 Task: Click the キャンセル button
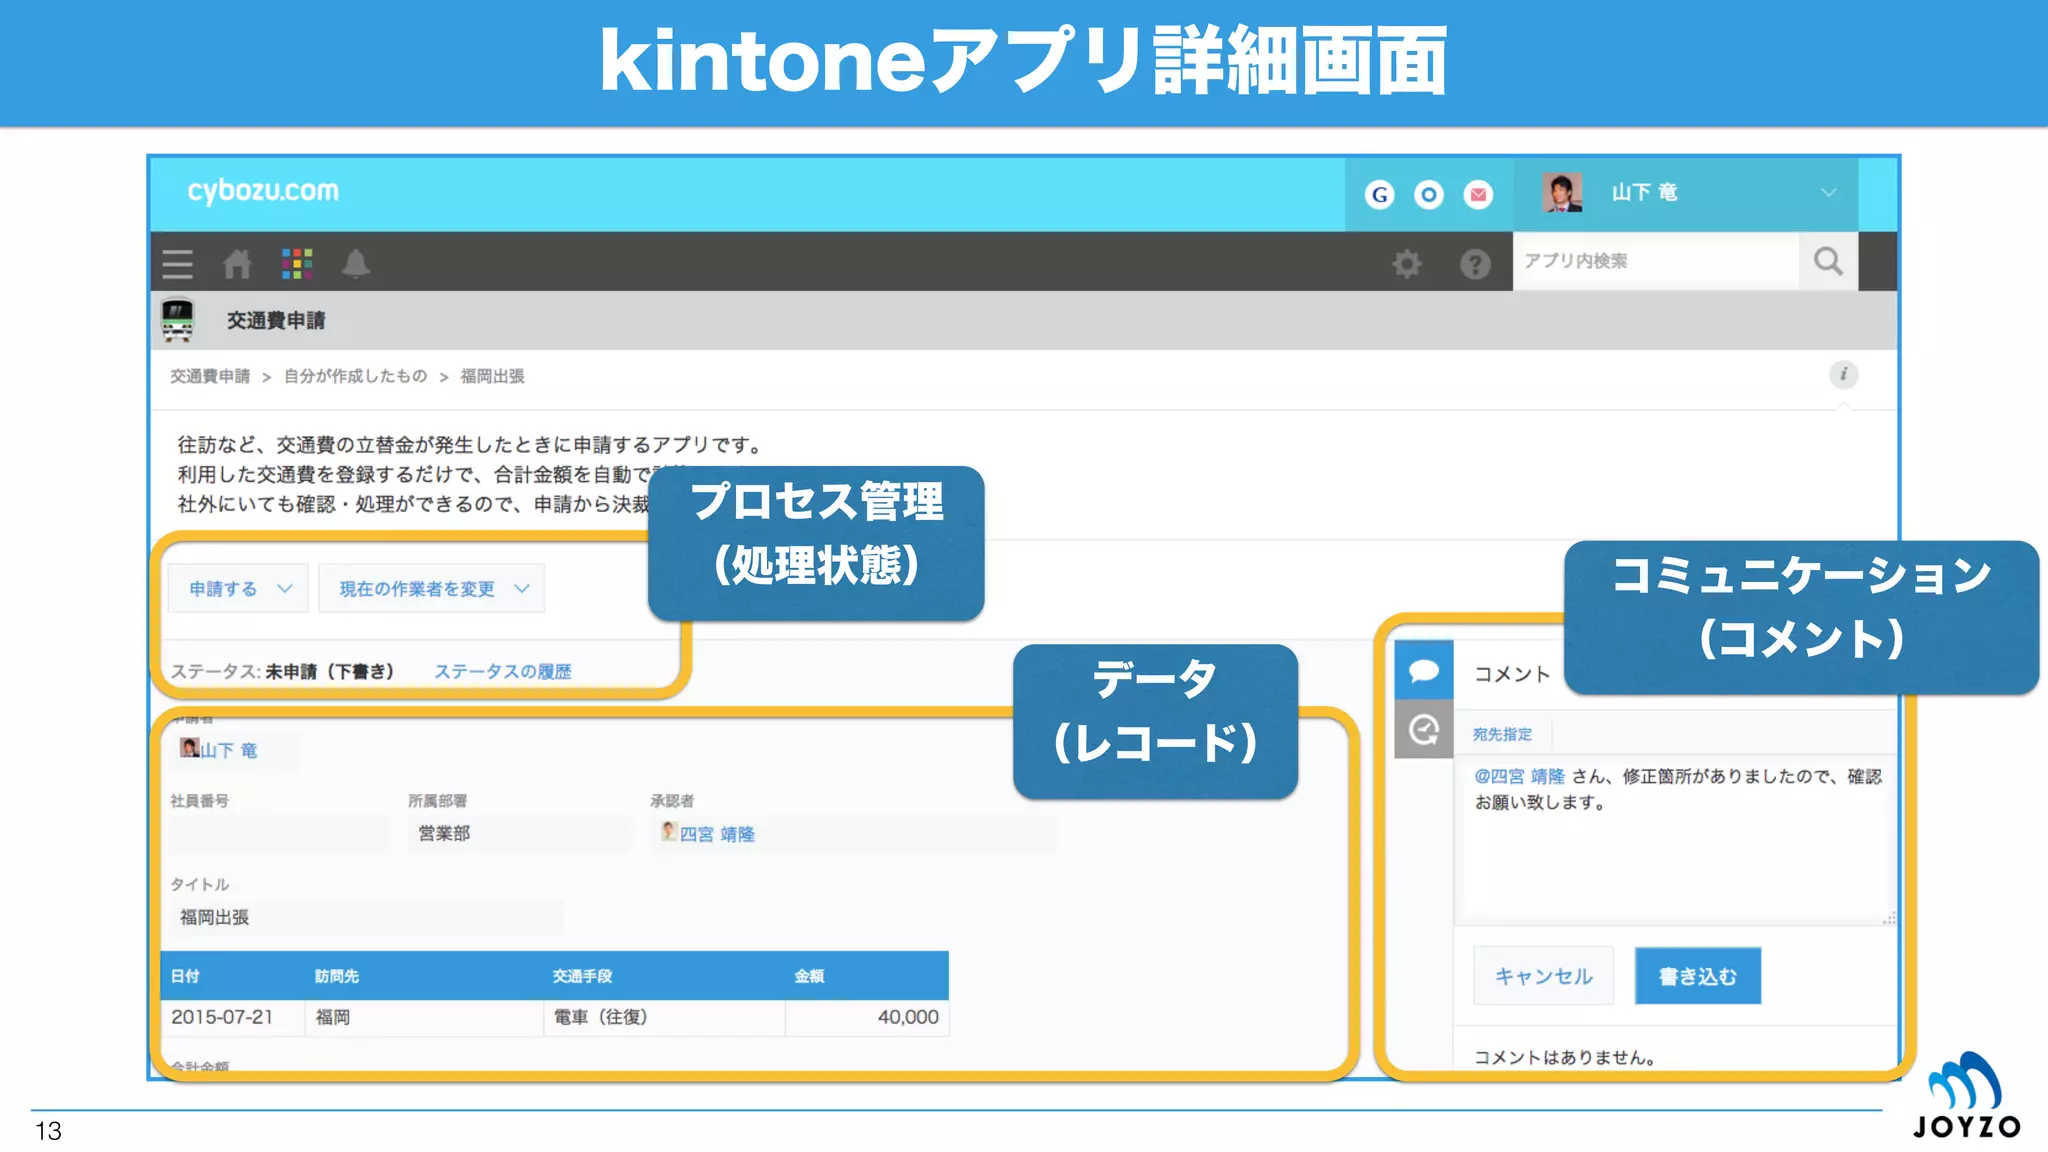click(1543, 976)
